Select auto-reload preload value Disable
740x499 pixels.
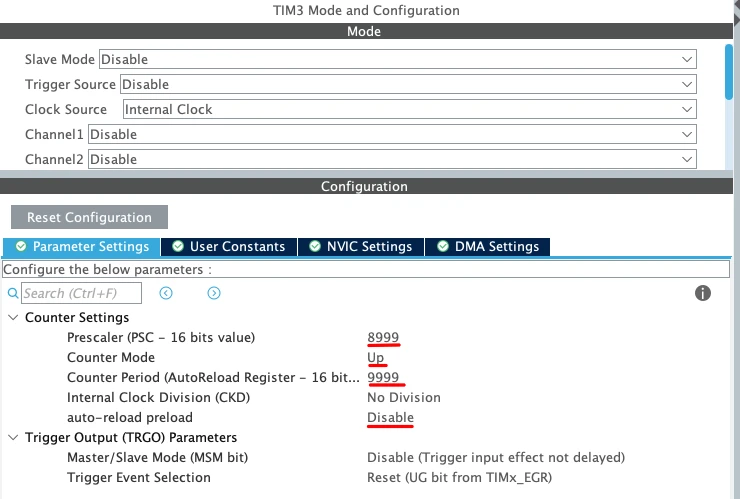(x=390, y=417)
